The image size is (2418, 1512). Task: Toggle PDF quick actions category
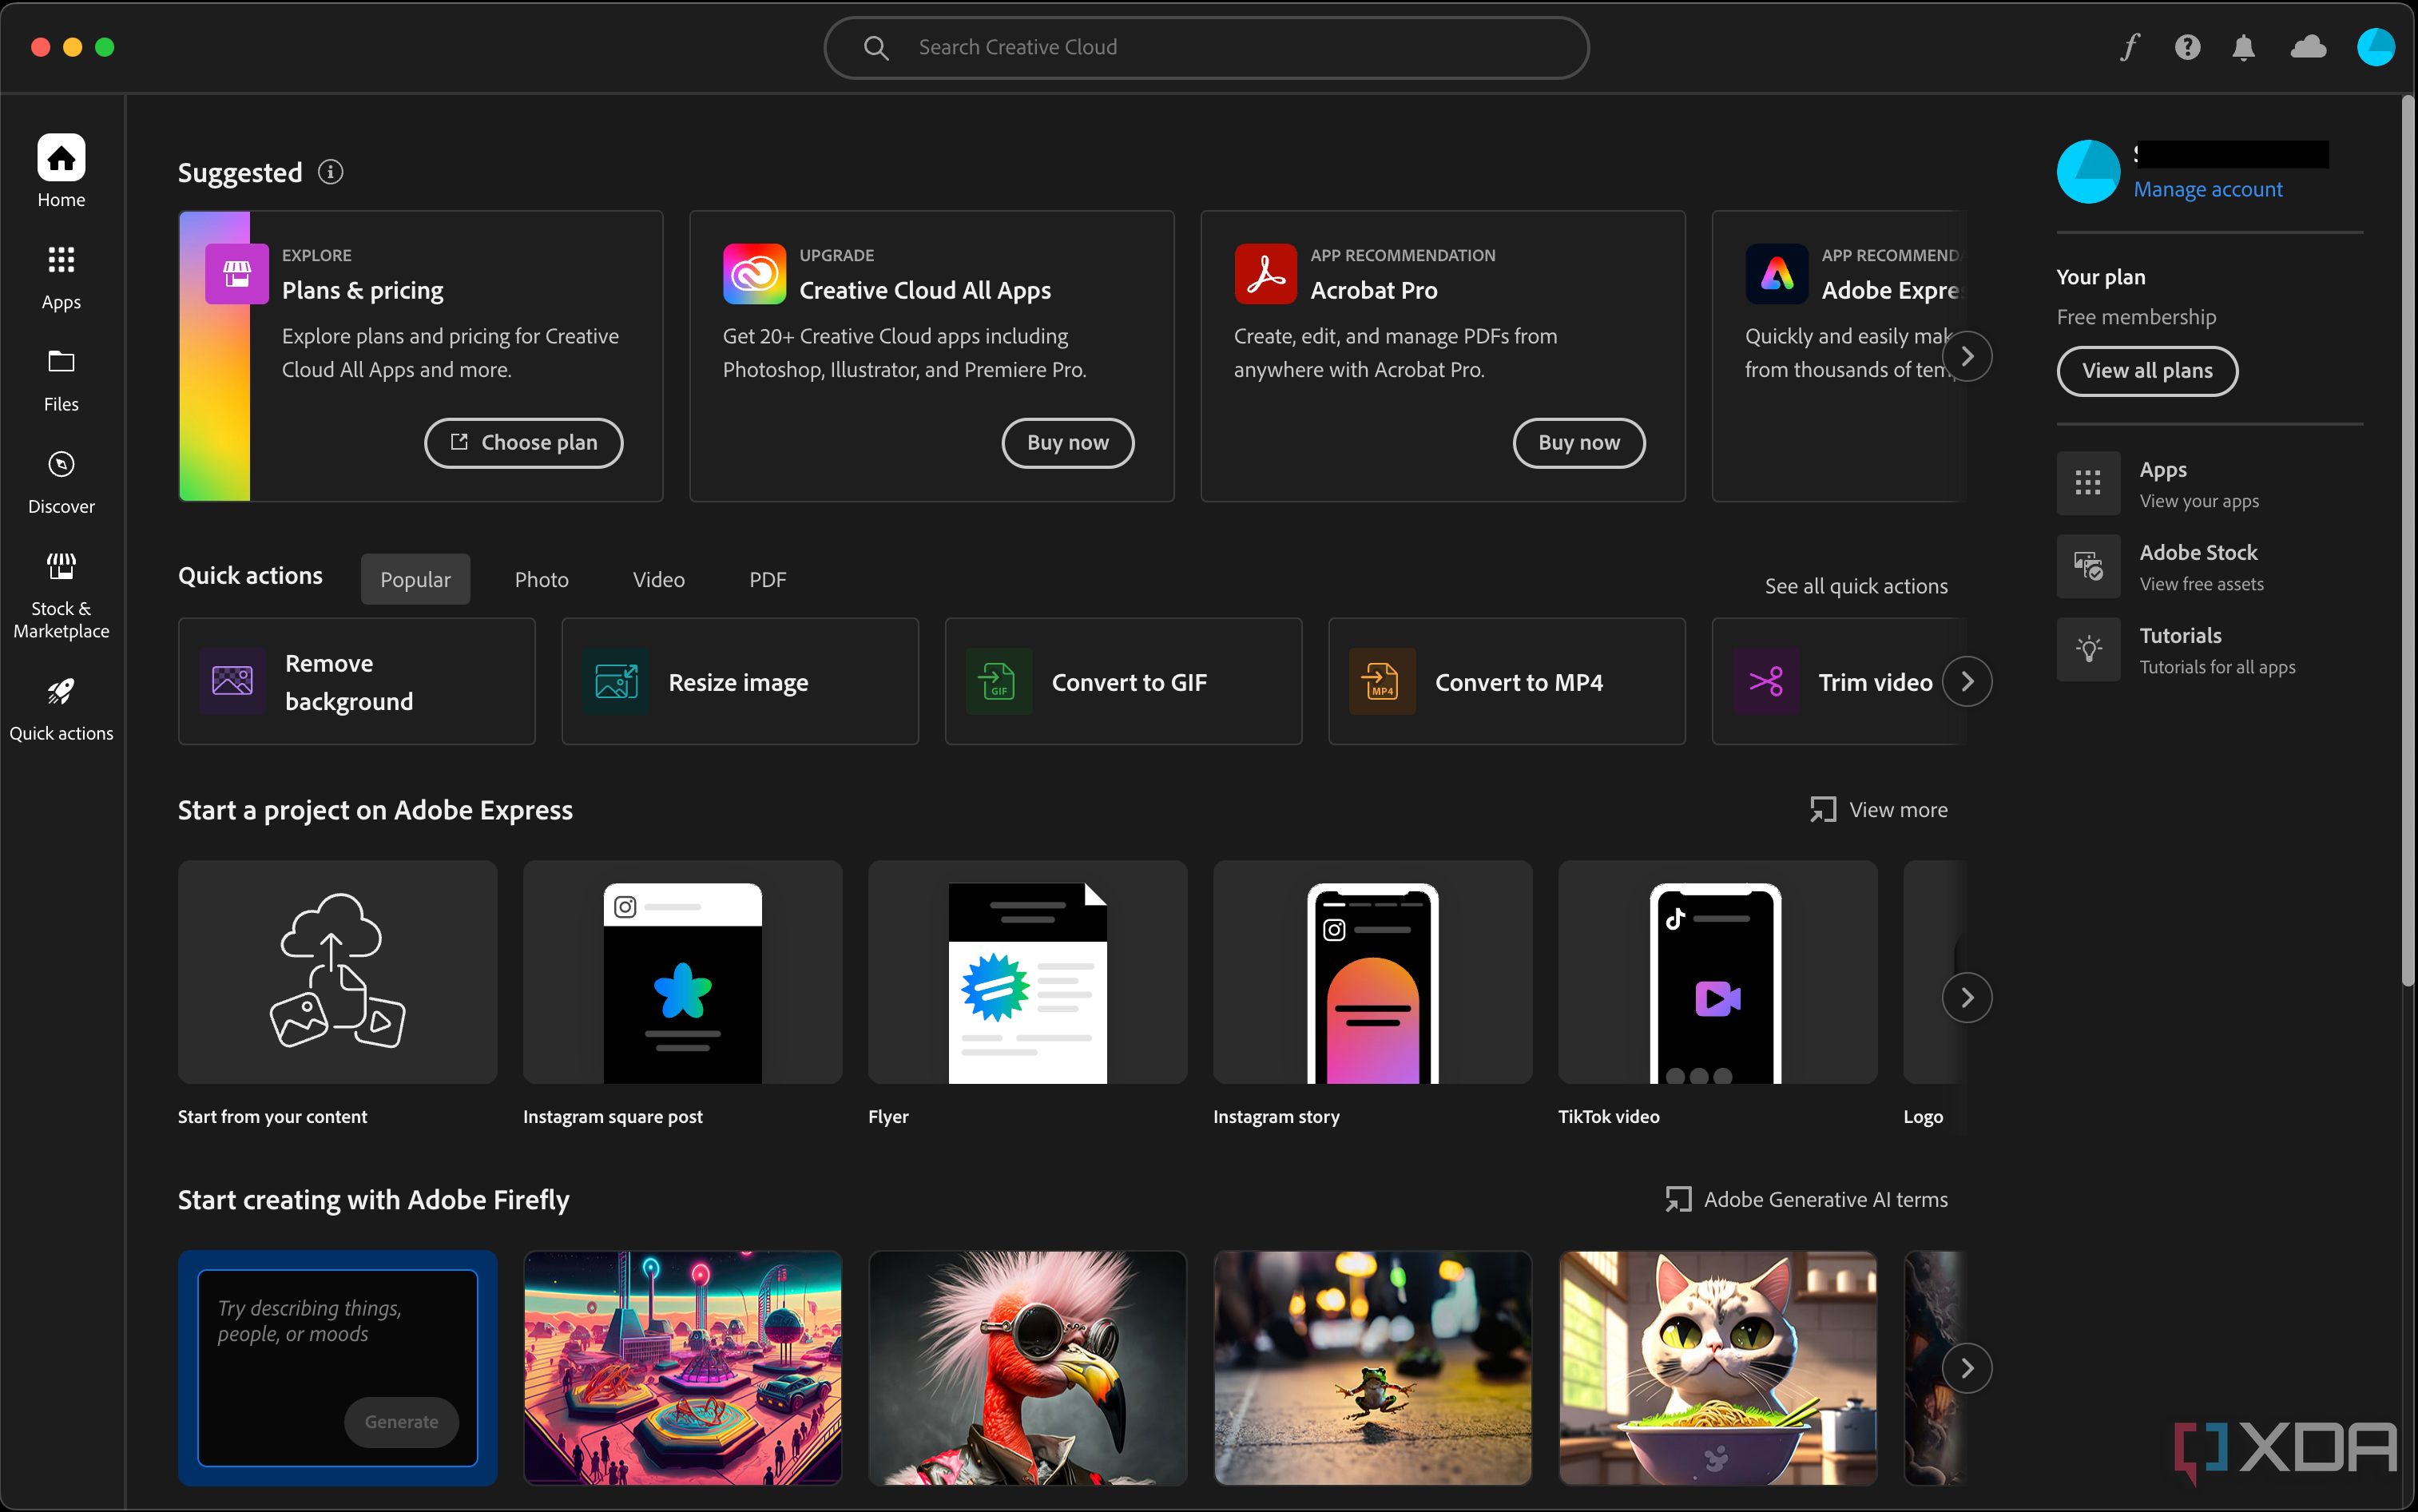(x=767, y=578)
